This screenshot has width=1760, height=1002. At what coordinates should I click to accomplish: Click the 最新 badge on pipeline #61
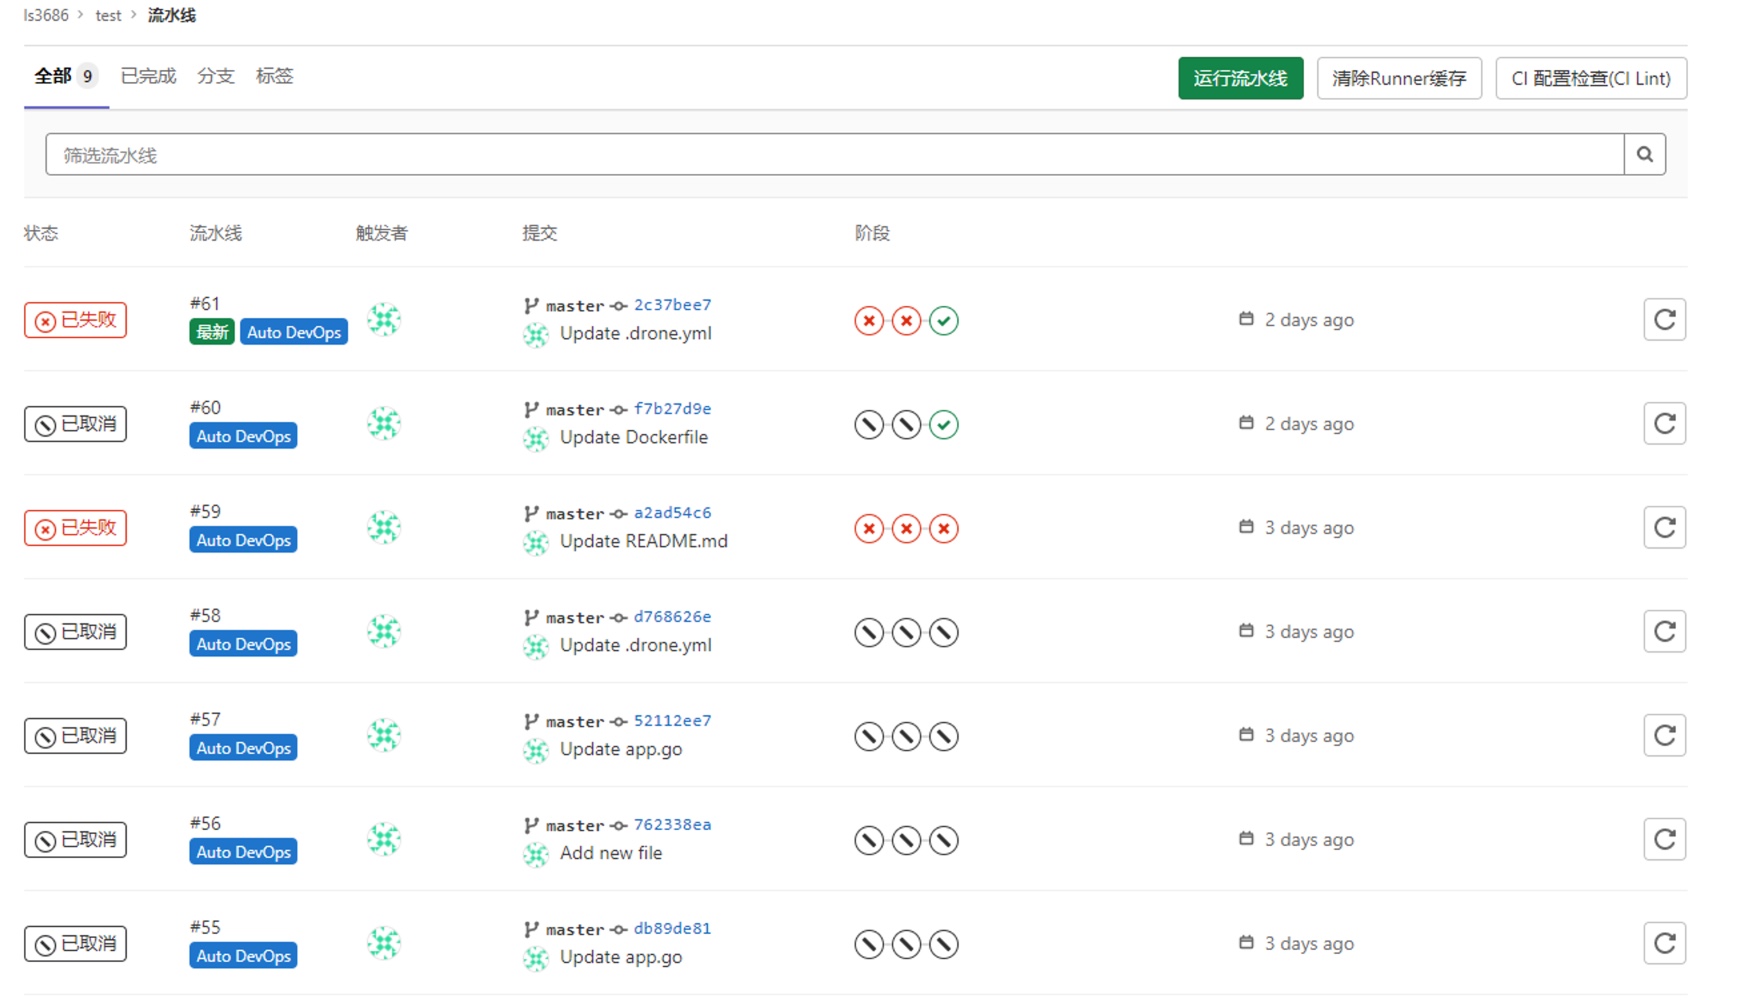click(212, 332)
